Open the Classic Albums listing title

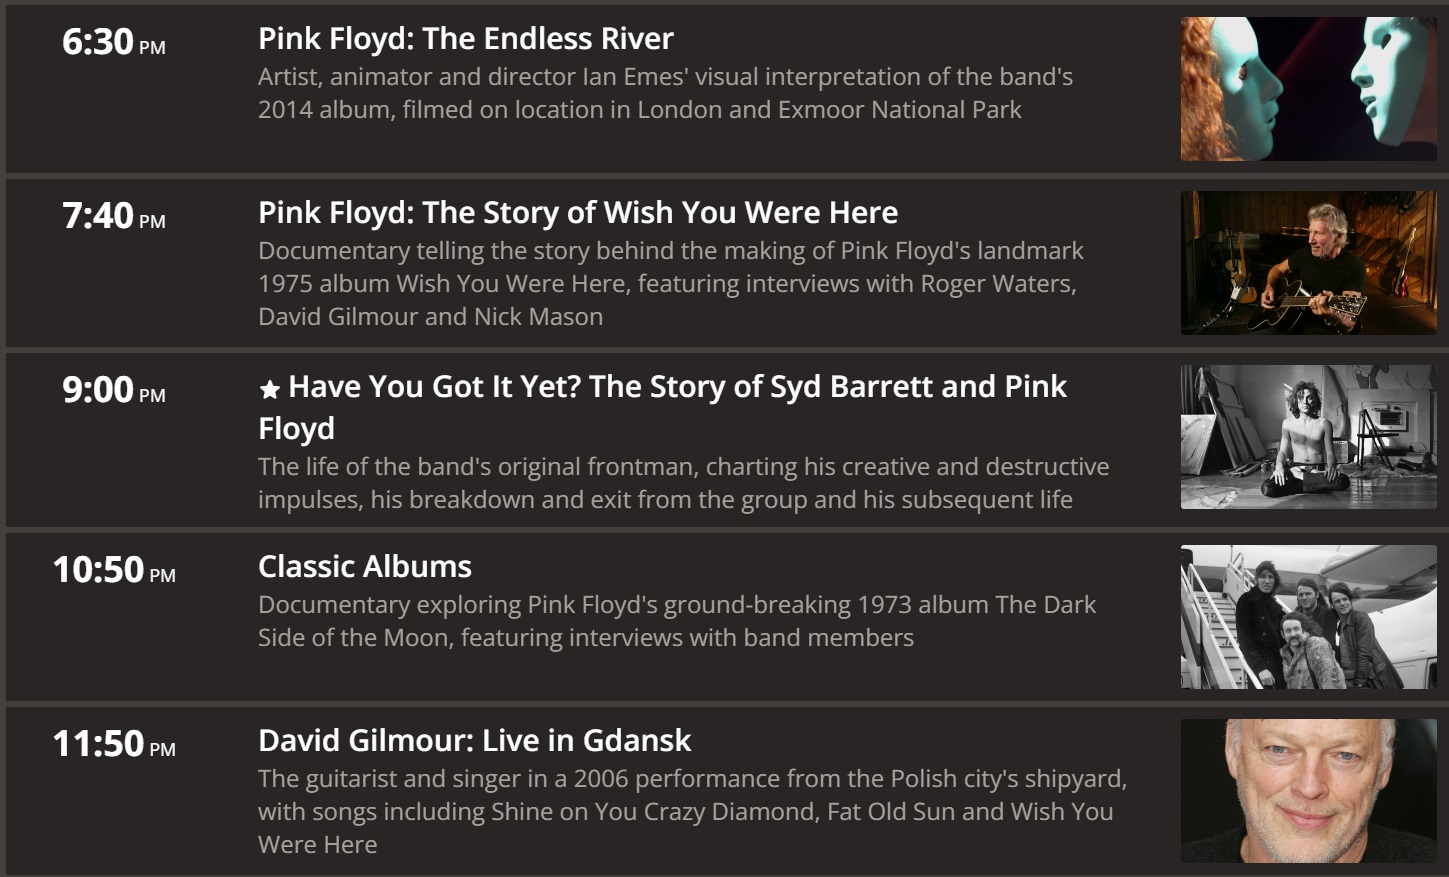[x=365, y=567]
